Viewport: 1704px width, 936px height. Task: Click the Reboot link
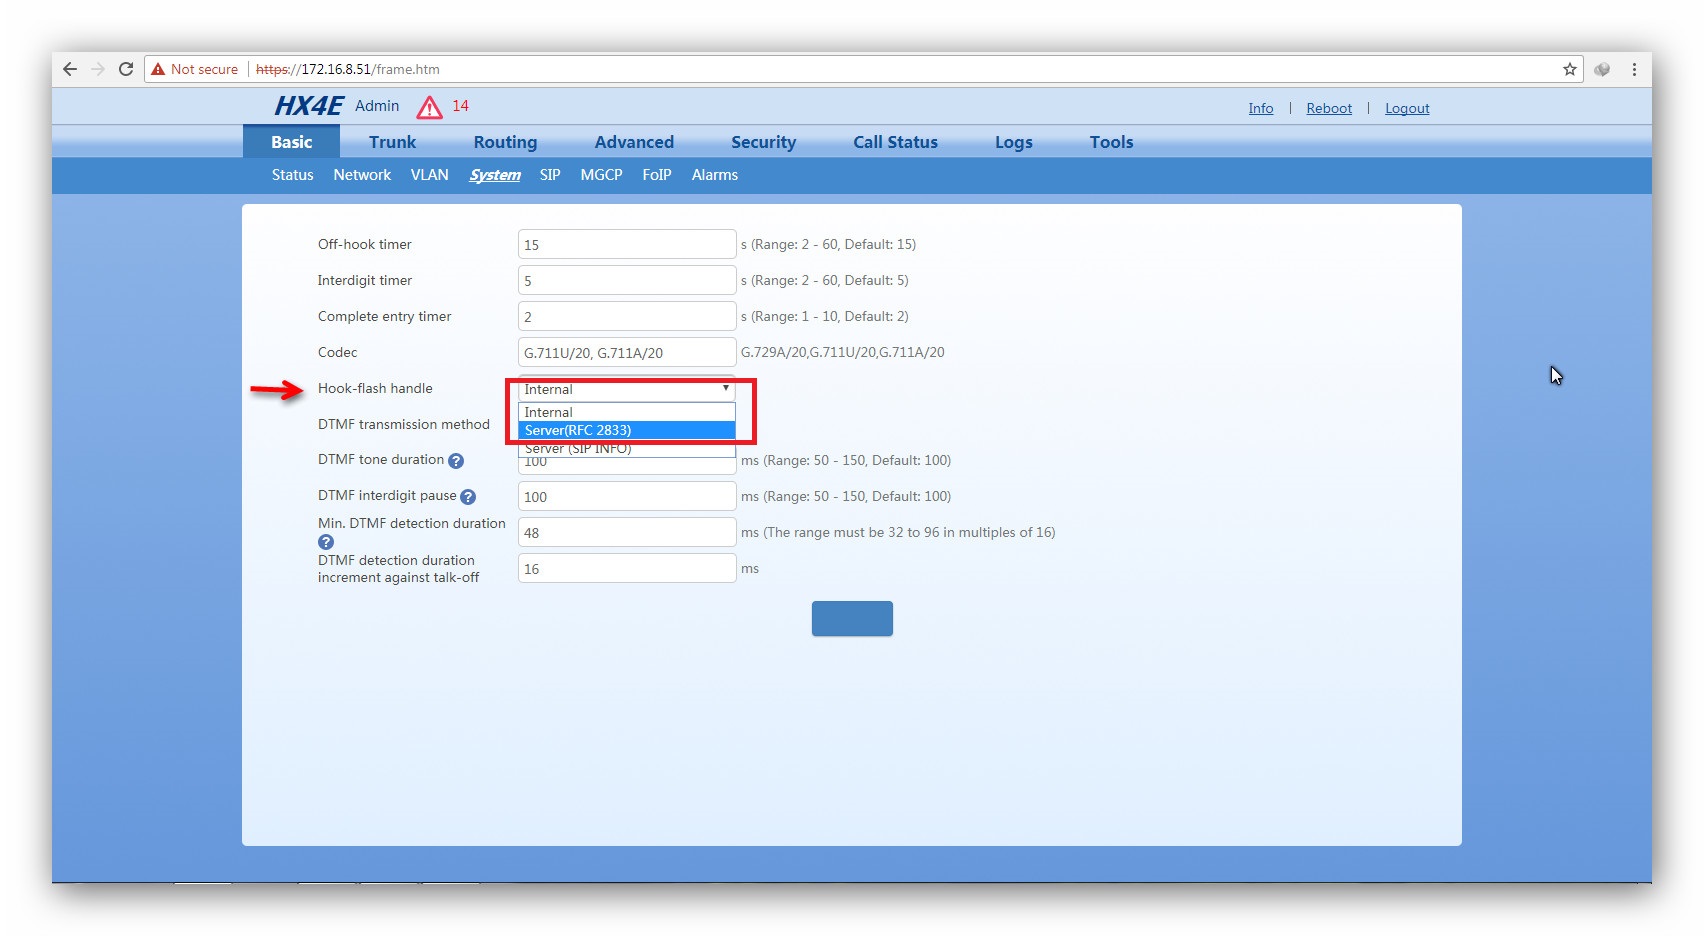[x=1328, y=108]
